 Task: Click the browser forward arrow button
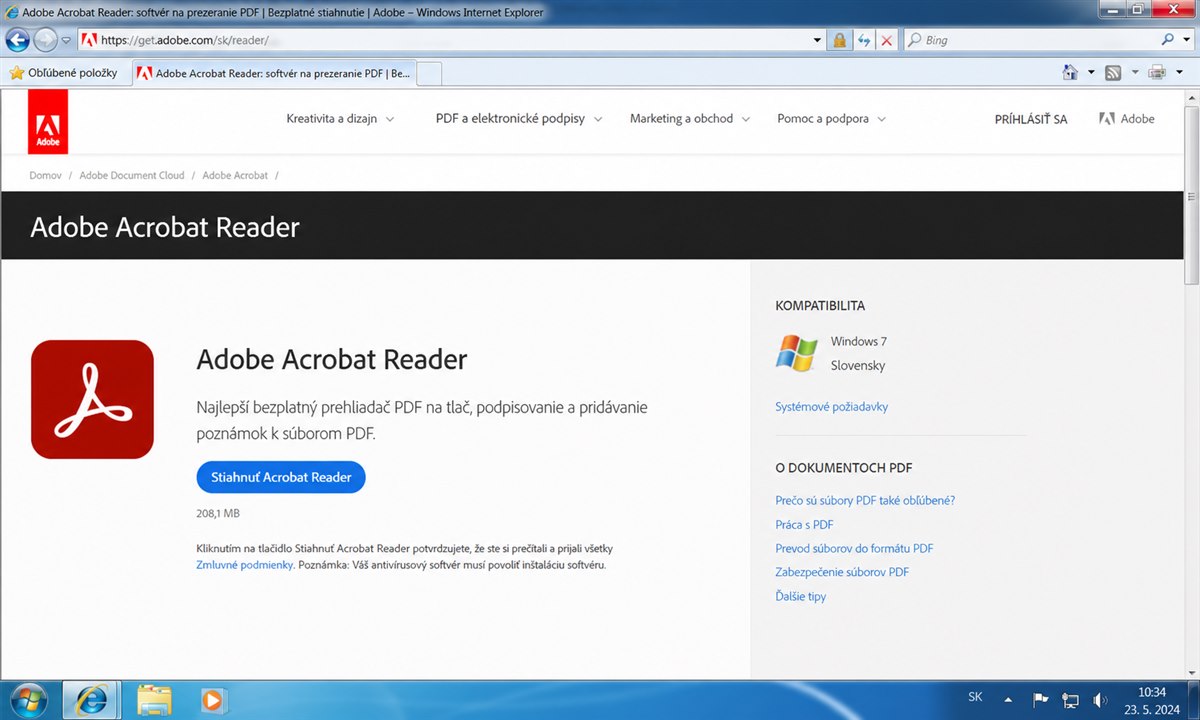(x=45, y=40)
